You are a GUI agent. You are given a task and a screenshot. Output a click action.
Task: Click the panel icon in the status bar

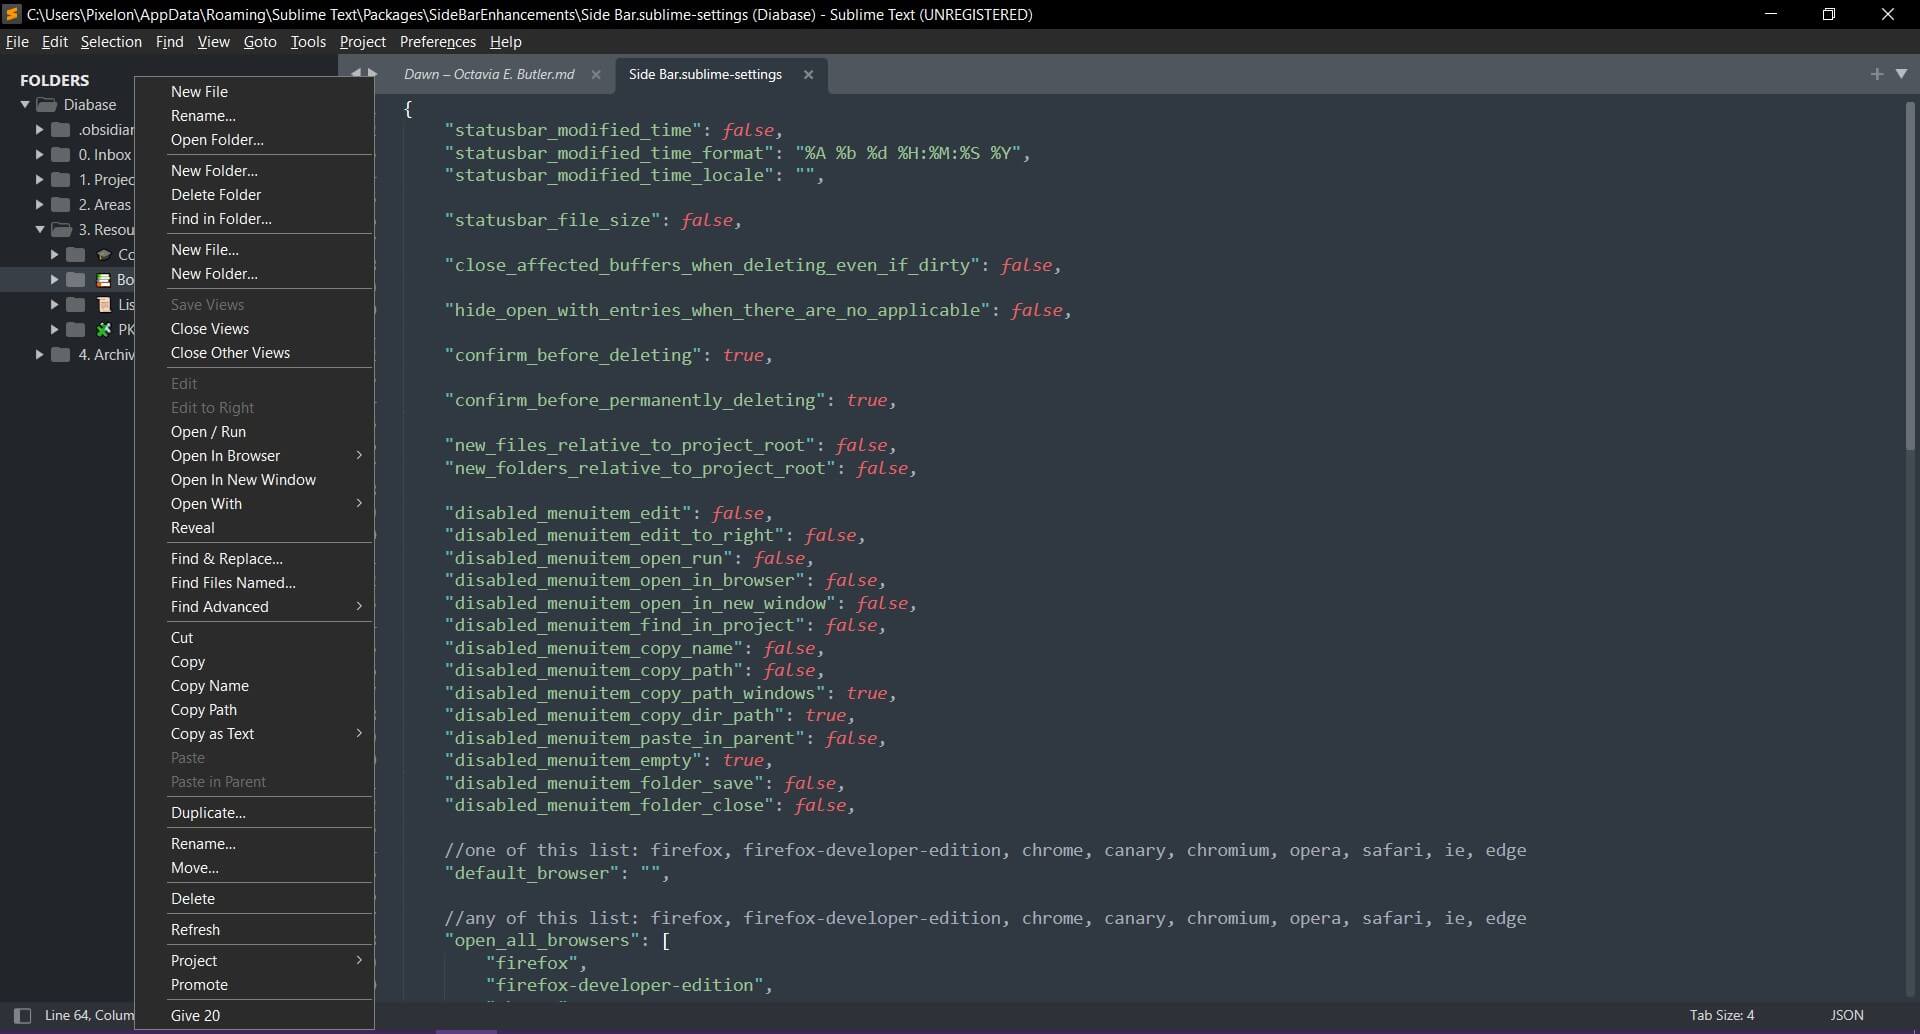[x=22, y=1016]
